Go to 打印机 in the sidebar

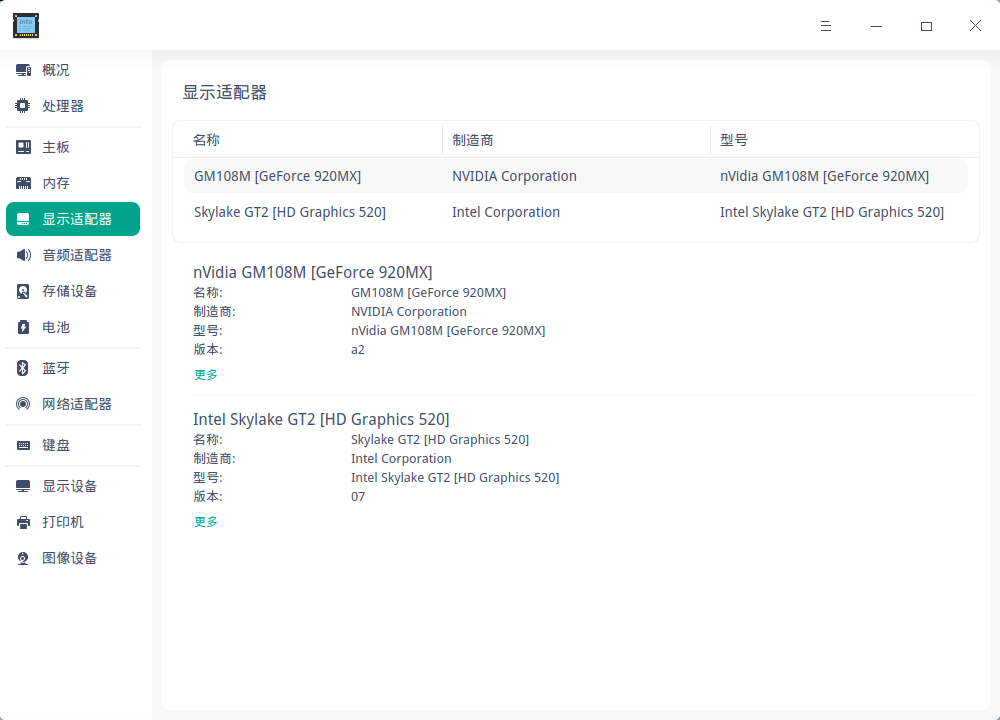(x=63, y=522)
